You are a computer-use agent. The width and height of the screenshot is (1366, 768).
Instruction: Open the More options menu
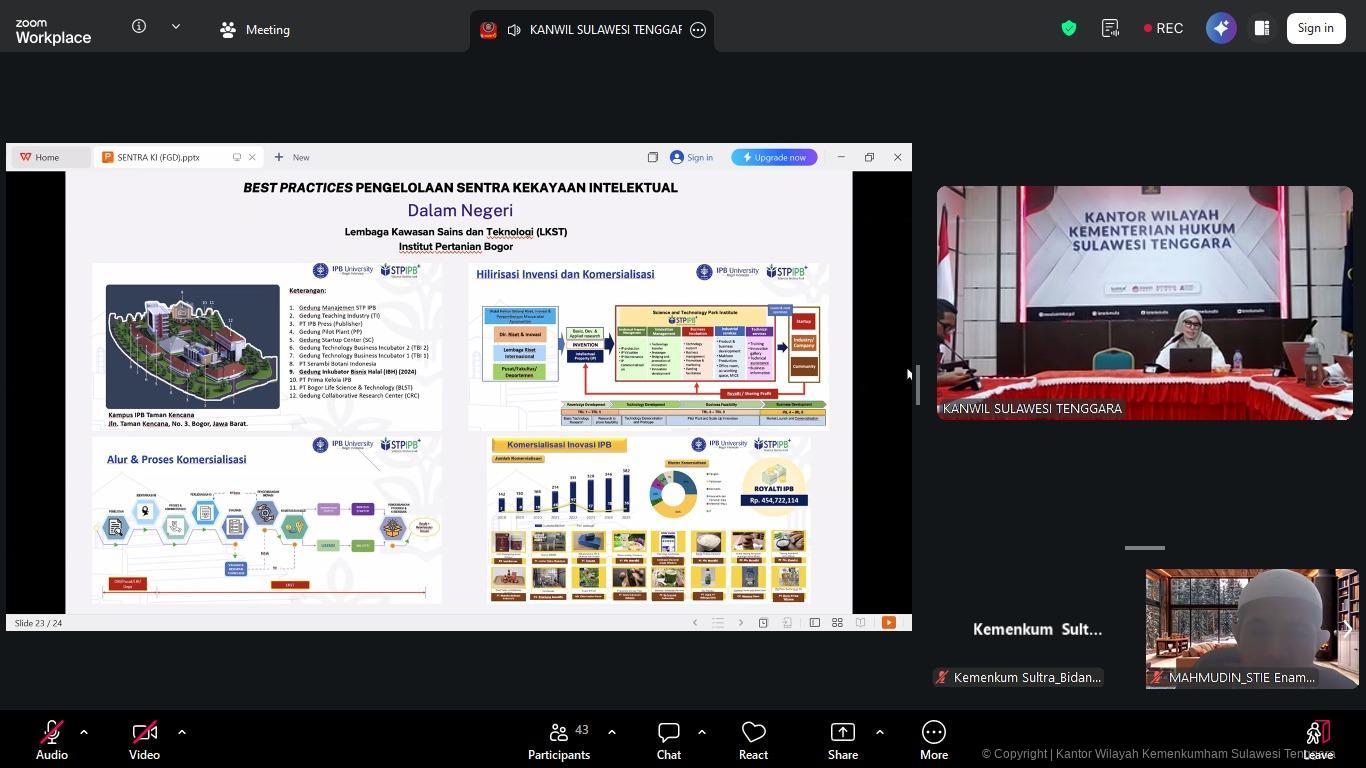click(933, 740)
